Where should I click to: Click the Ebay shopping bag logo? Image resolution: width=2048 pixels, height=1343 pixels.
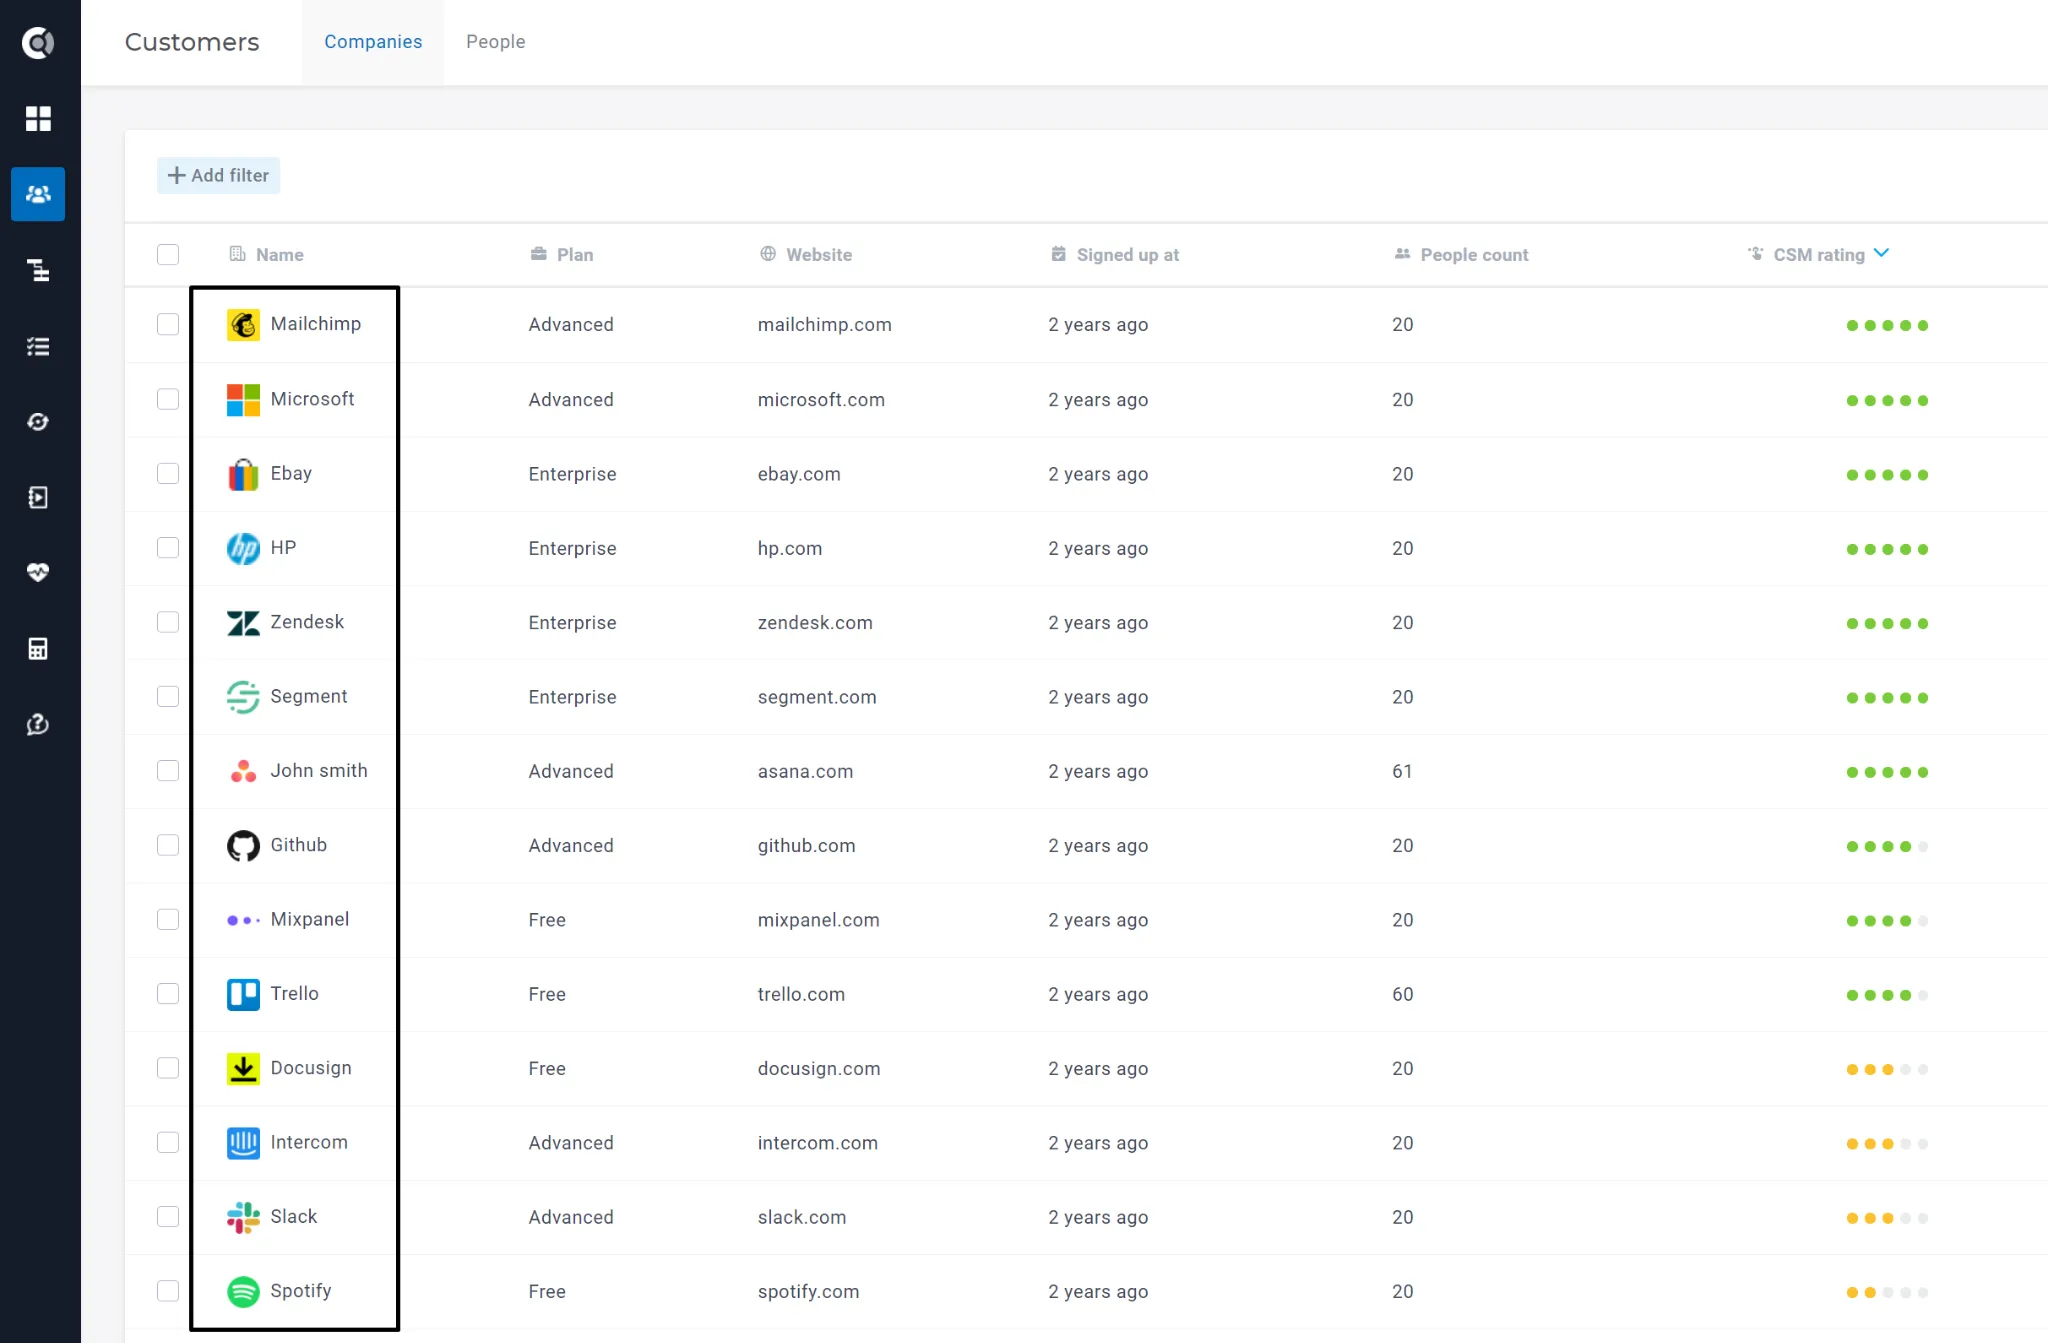243,474
